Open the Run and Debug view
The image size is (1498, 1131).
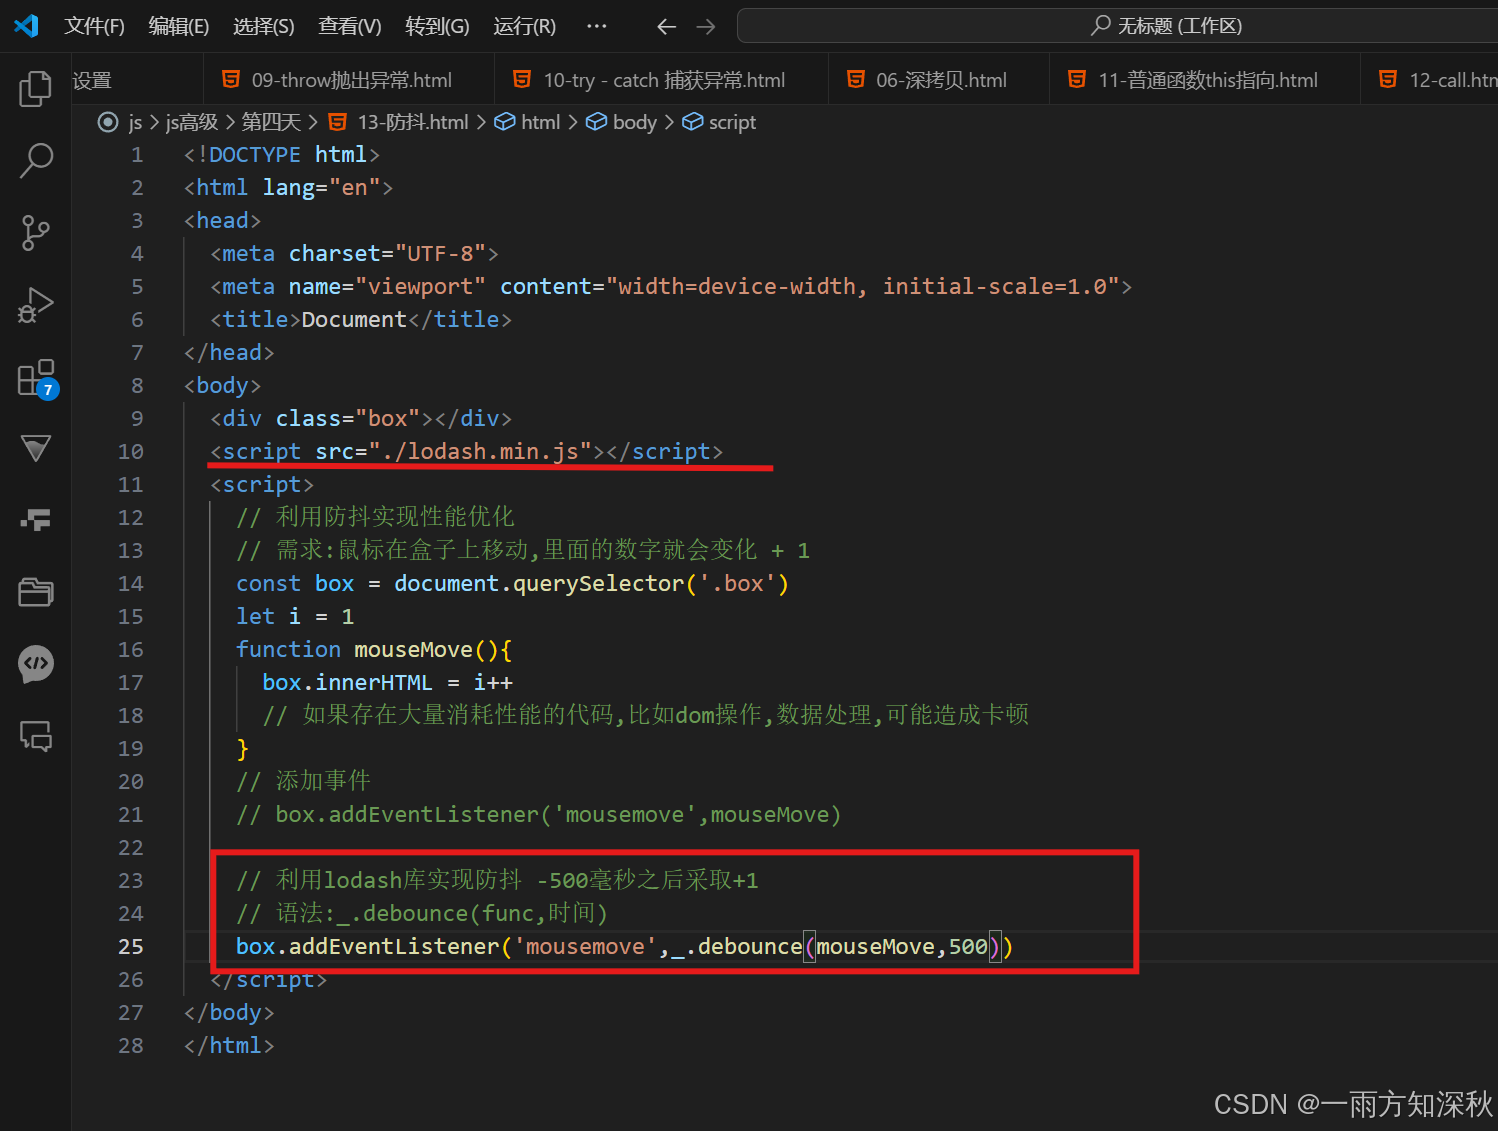coord(36,305)
